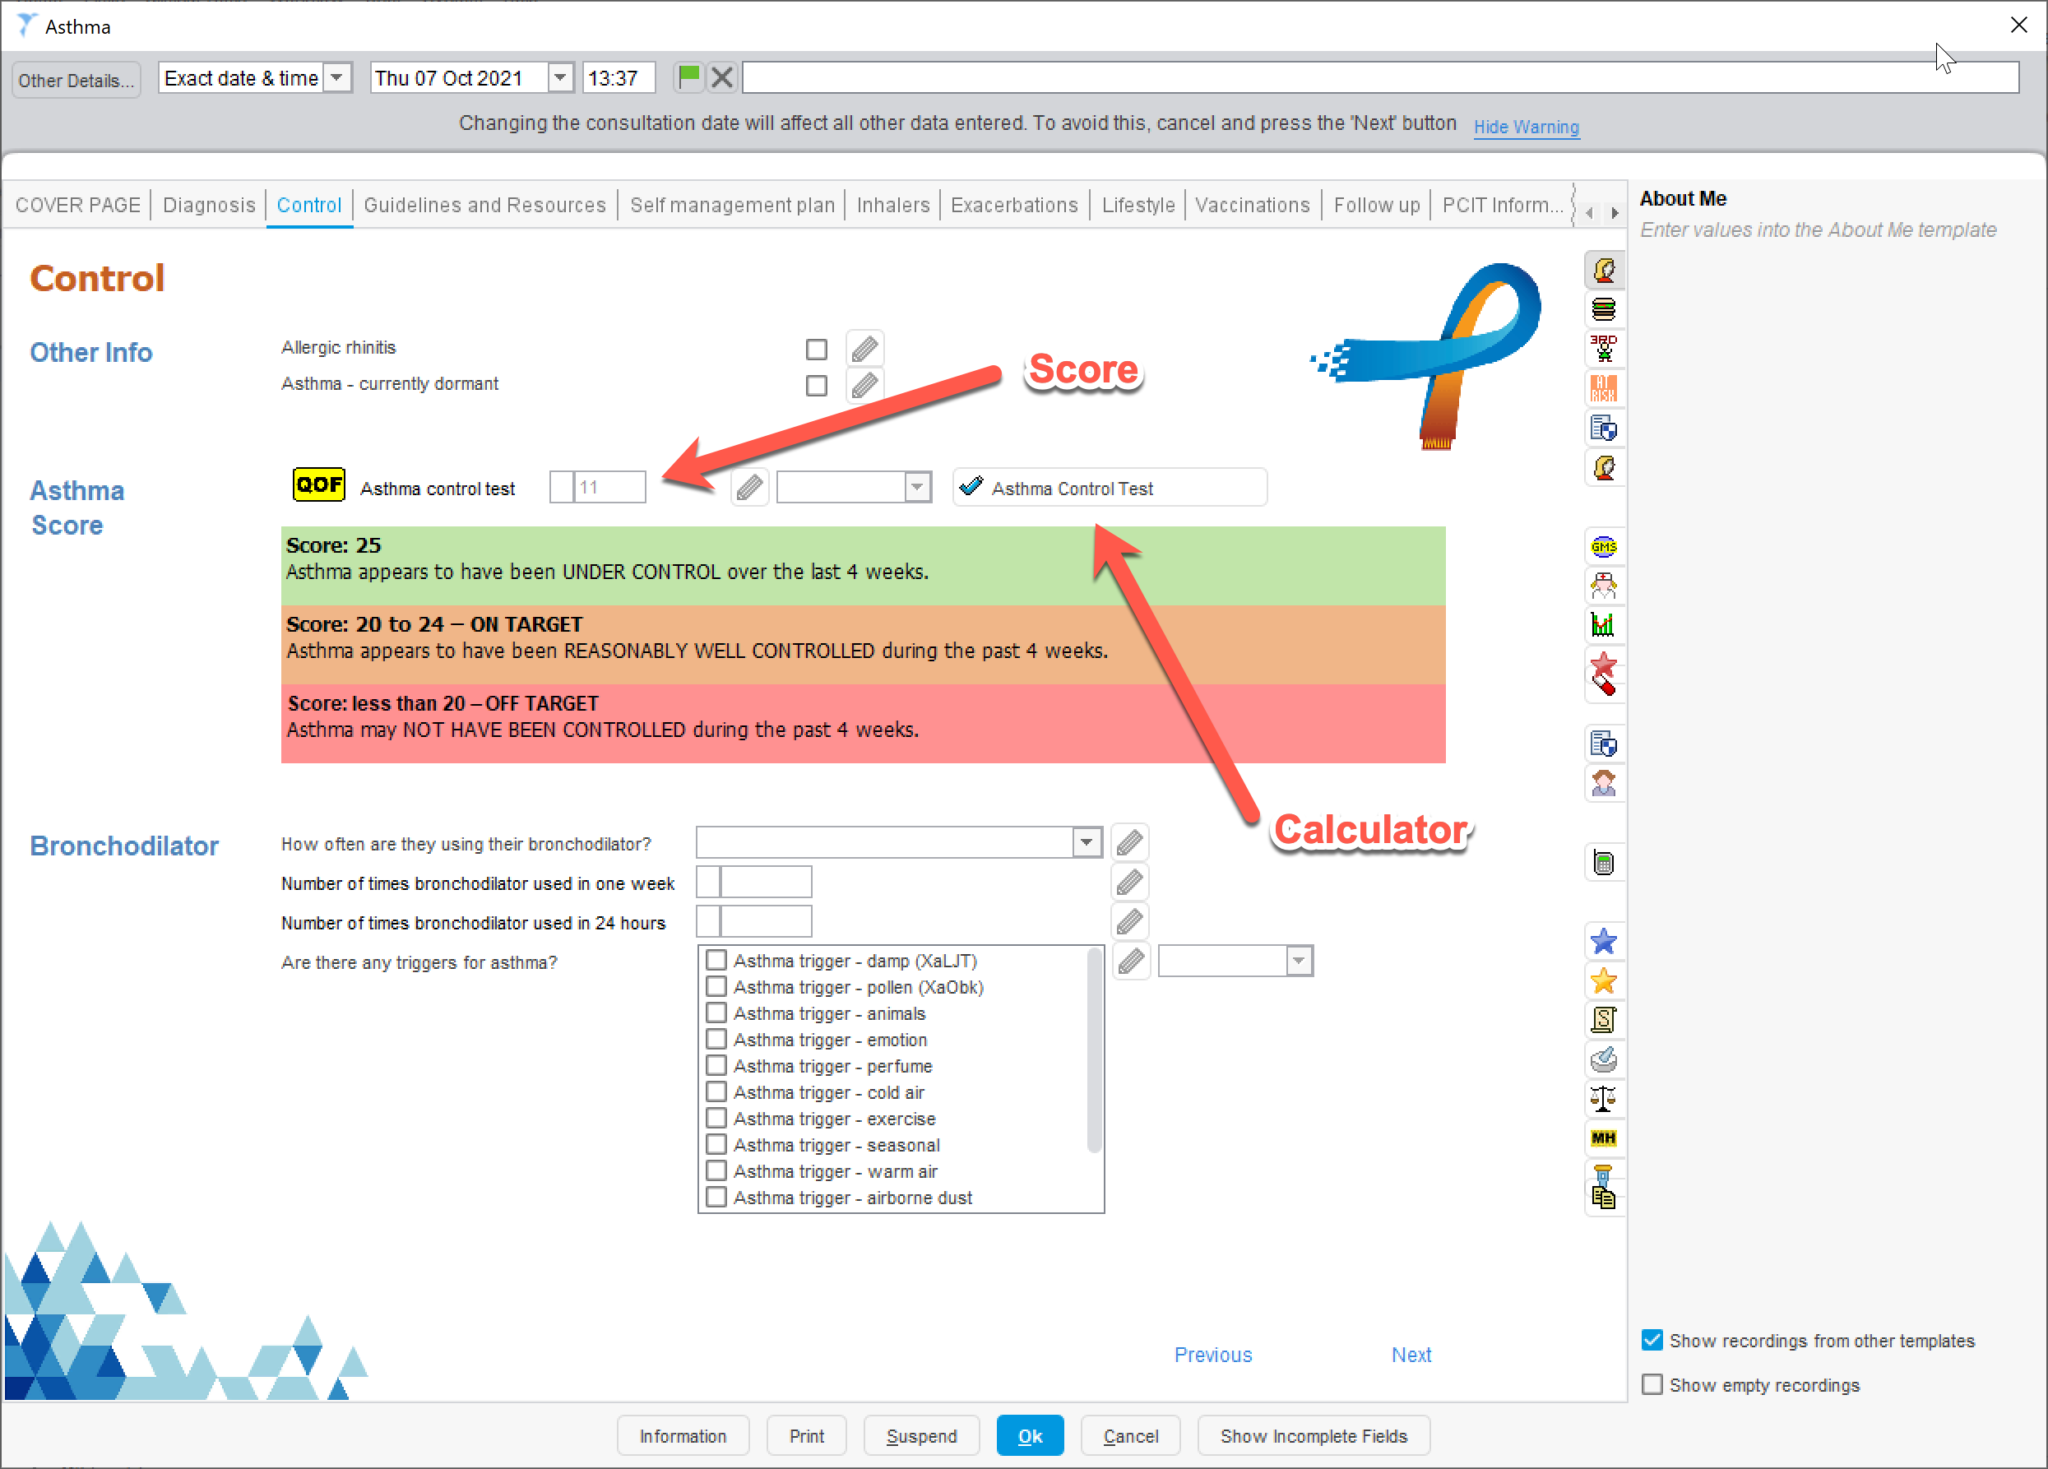Image resolution: width=2048 pixels, height=1469 pixels.
Task: Enable the Asthma trigger - pollen checkbox
Action: pyautogui.click(x=715, y=986)
